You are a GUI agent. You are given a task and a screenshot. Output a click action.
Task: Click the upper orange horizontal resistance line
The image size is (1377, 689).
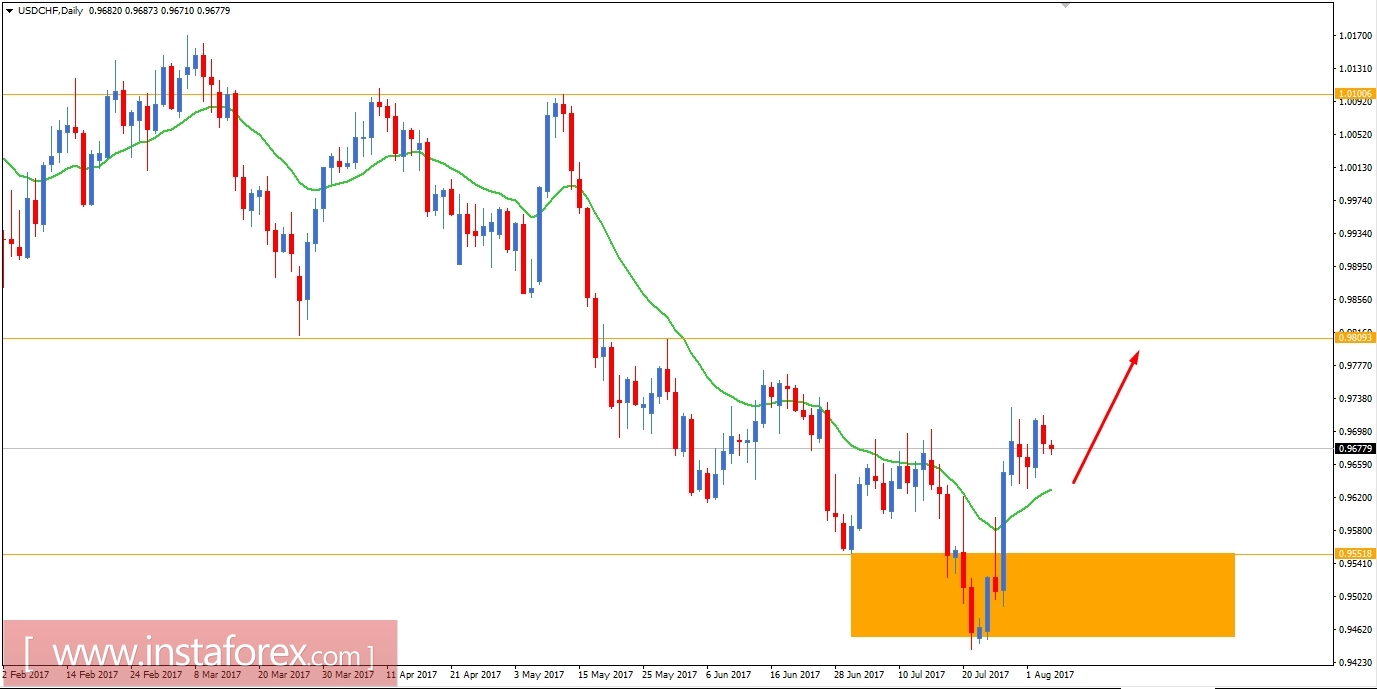[x=600, y=93]
